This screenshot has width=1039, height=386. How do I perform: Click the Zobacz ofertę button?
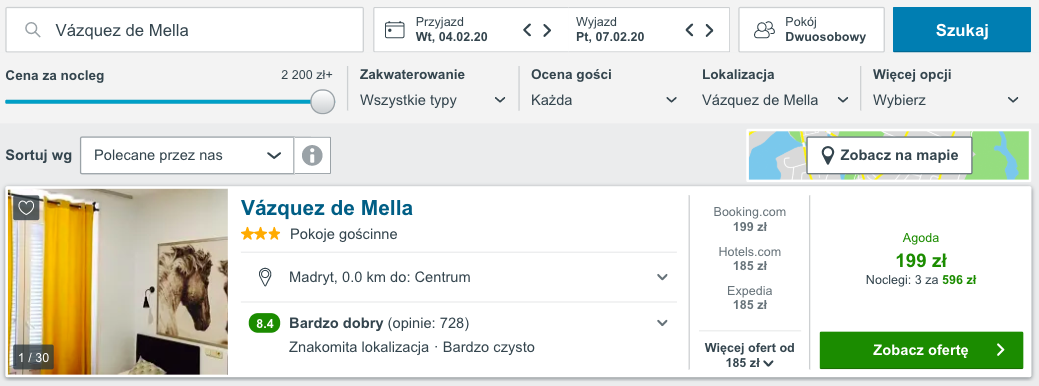(922, 350)
